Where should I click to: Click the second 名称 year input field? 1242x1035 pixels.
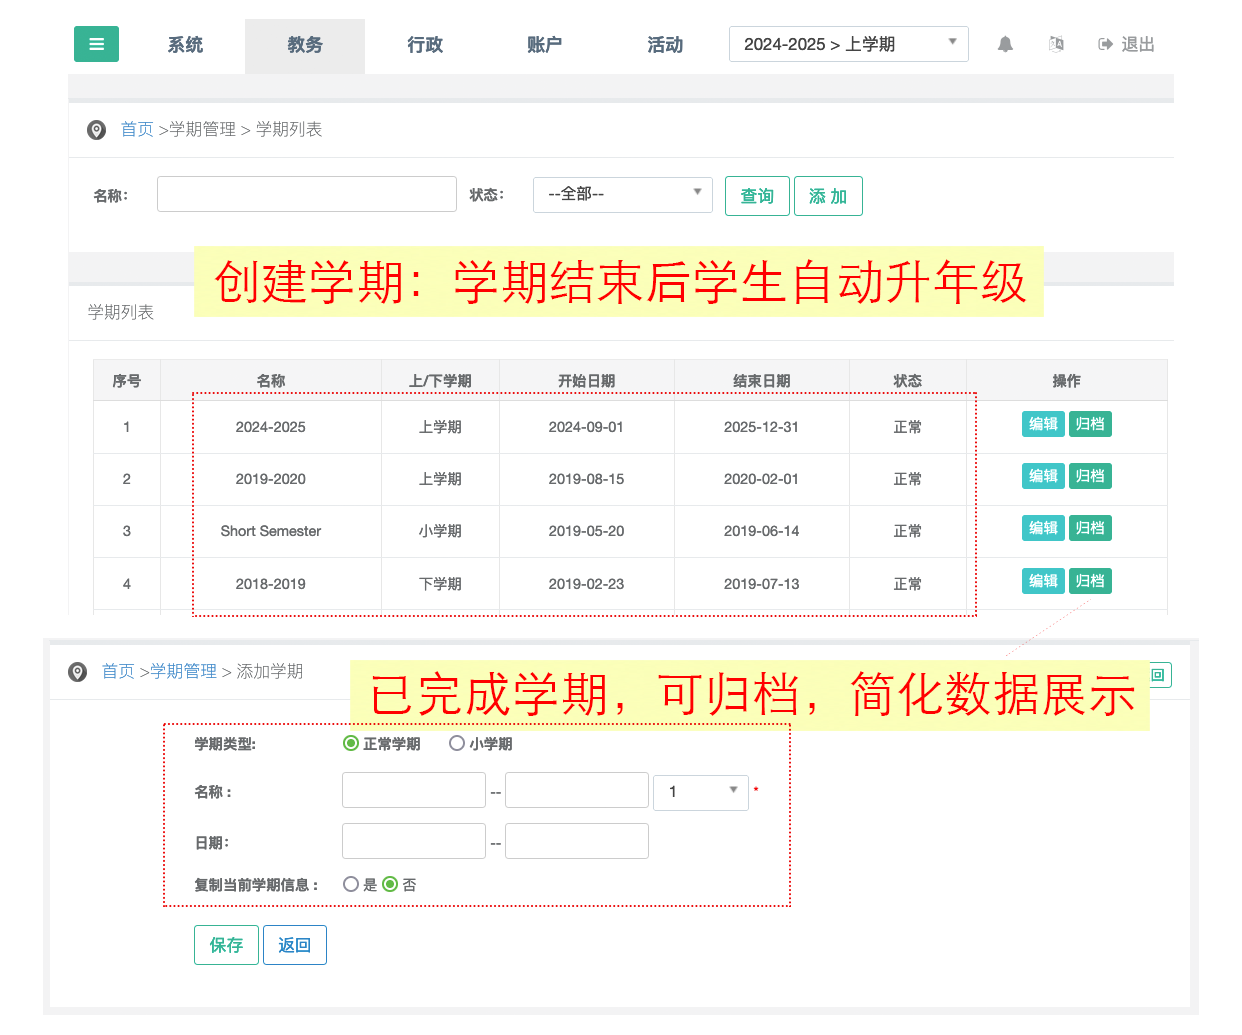coord(577,790)
